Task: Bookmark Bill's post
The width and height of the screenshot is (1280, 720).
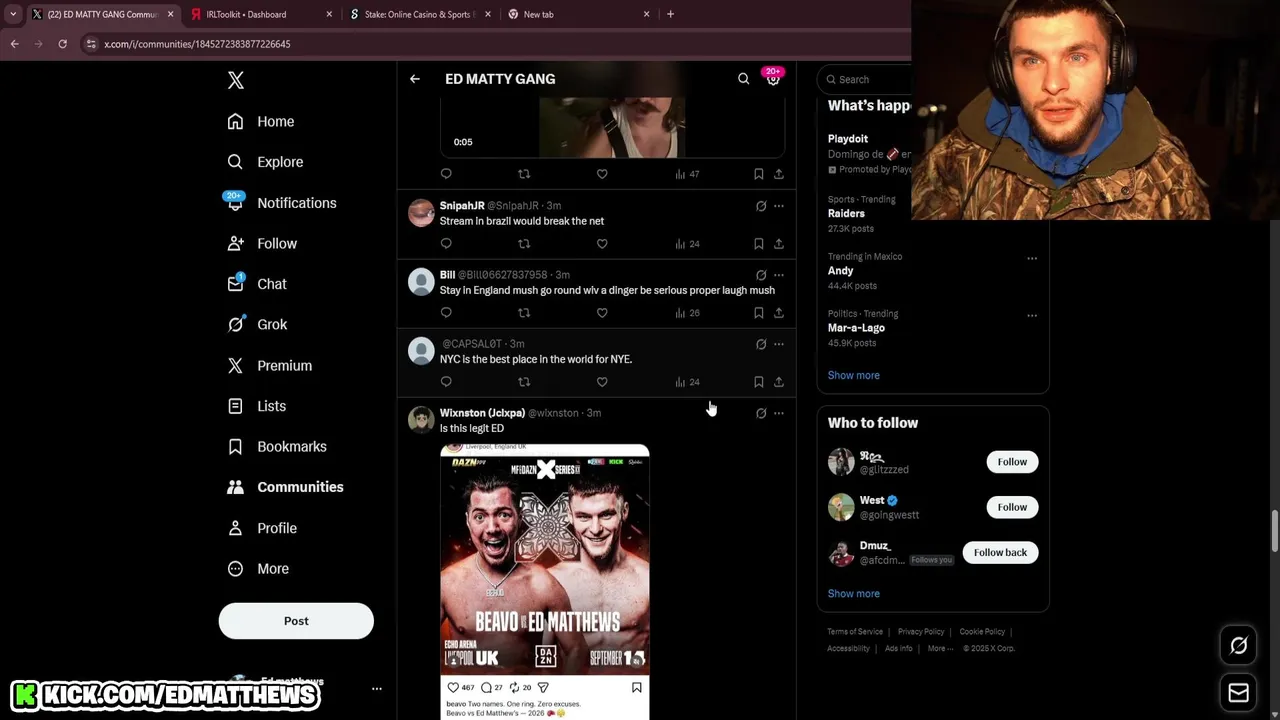Action: click(x=758, y=313)
